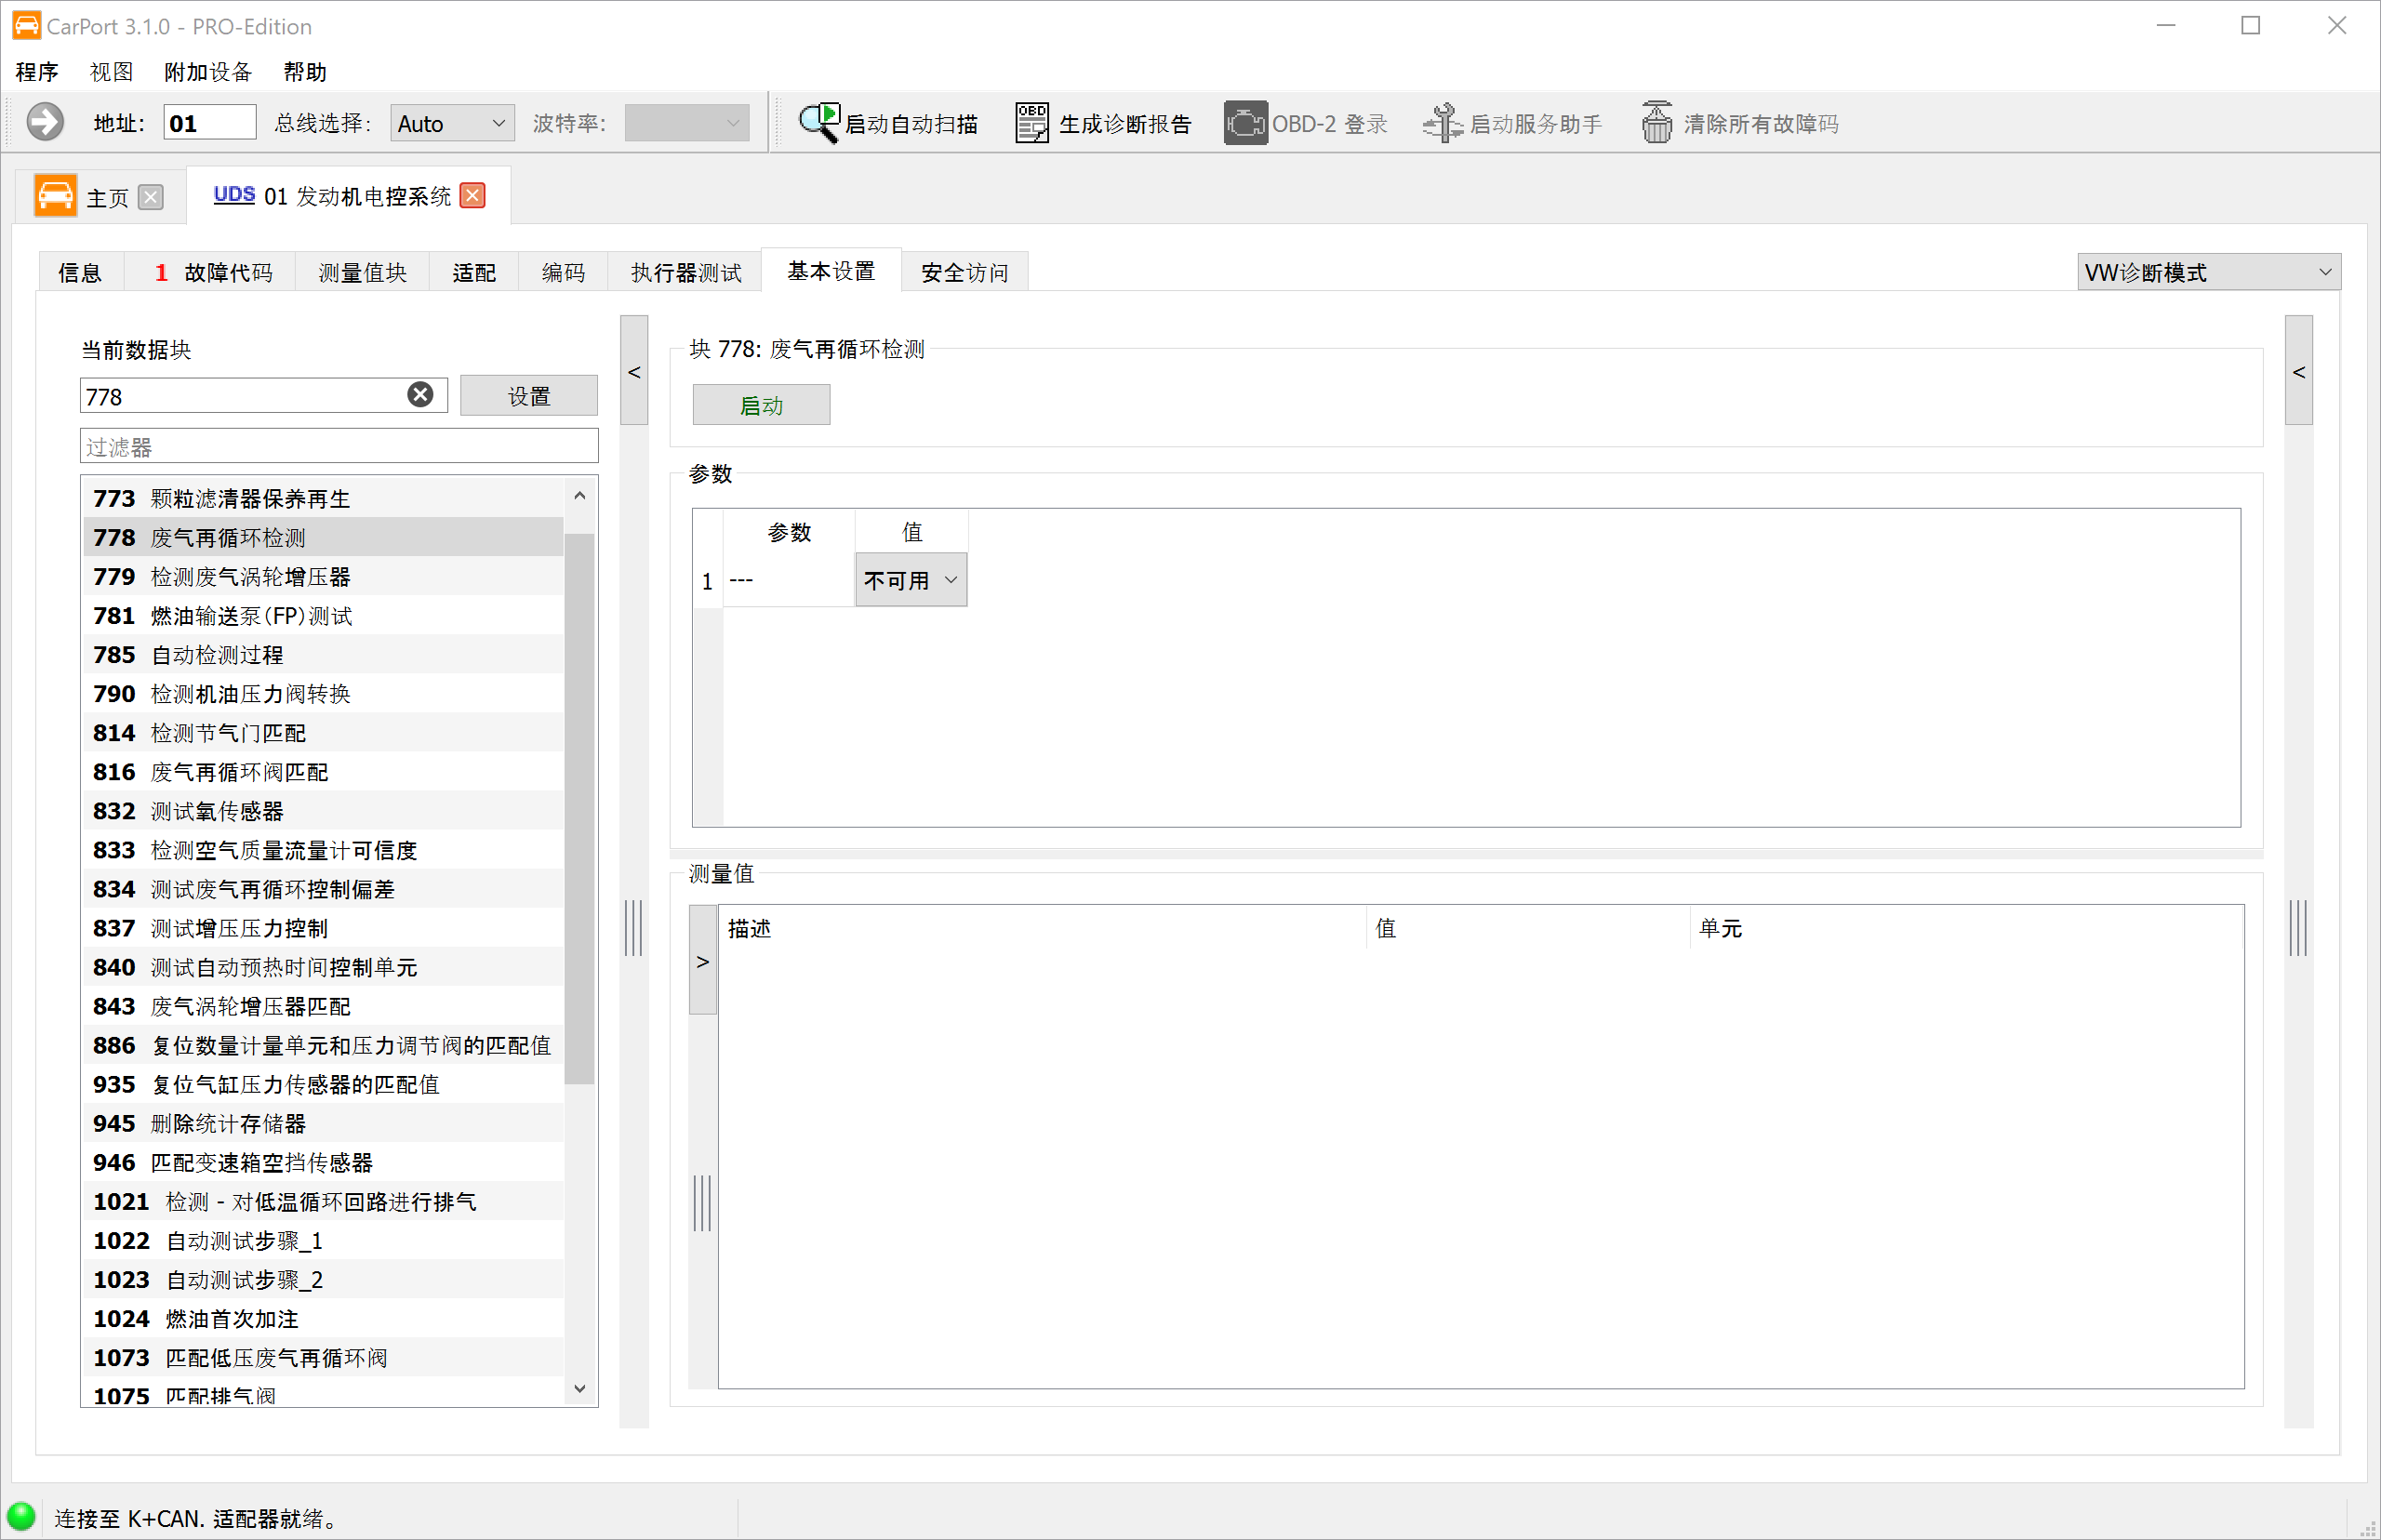Open the baud rate dropdown
This screenshot has height=1540, width=2381.
click(x=687, y=123)
